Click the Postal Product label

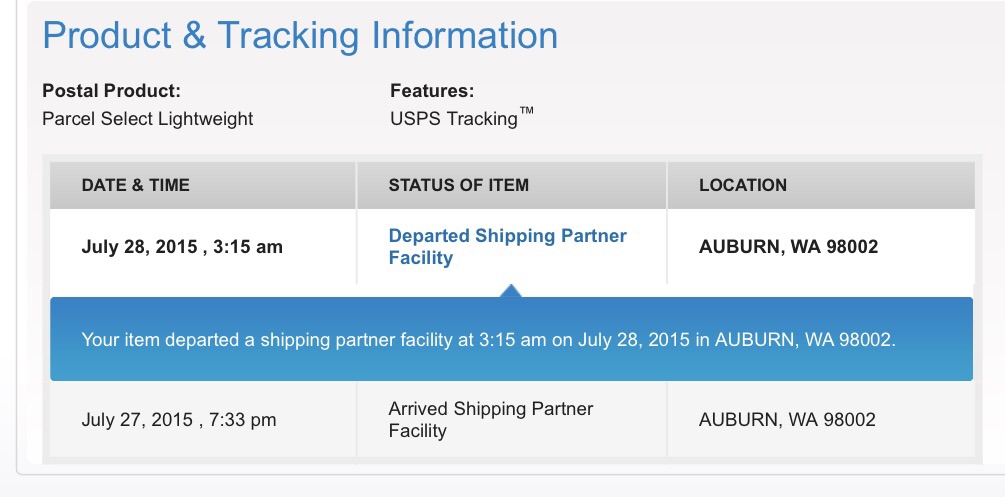(112, 91)
